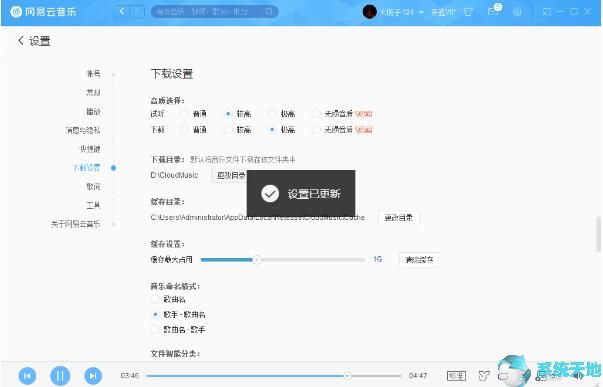The width and height of the screenshot is (603, 387).
Task: Skip to the next track
Action: [x=93, y=375]
